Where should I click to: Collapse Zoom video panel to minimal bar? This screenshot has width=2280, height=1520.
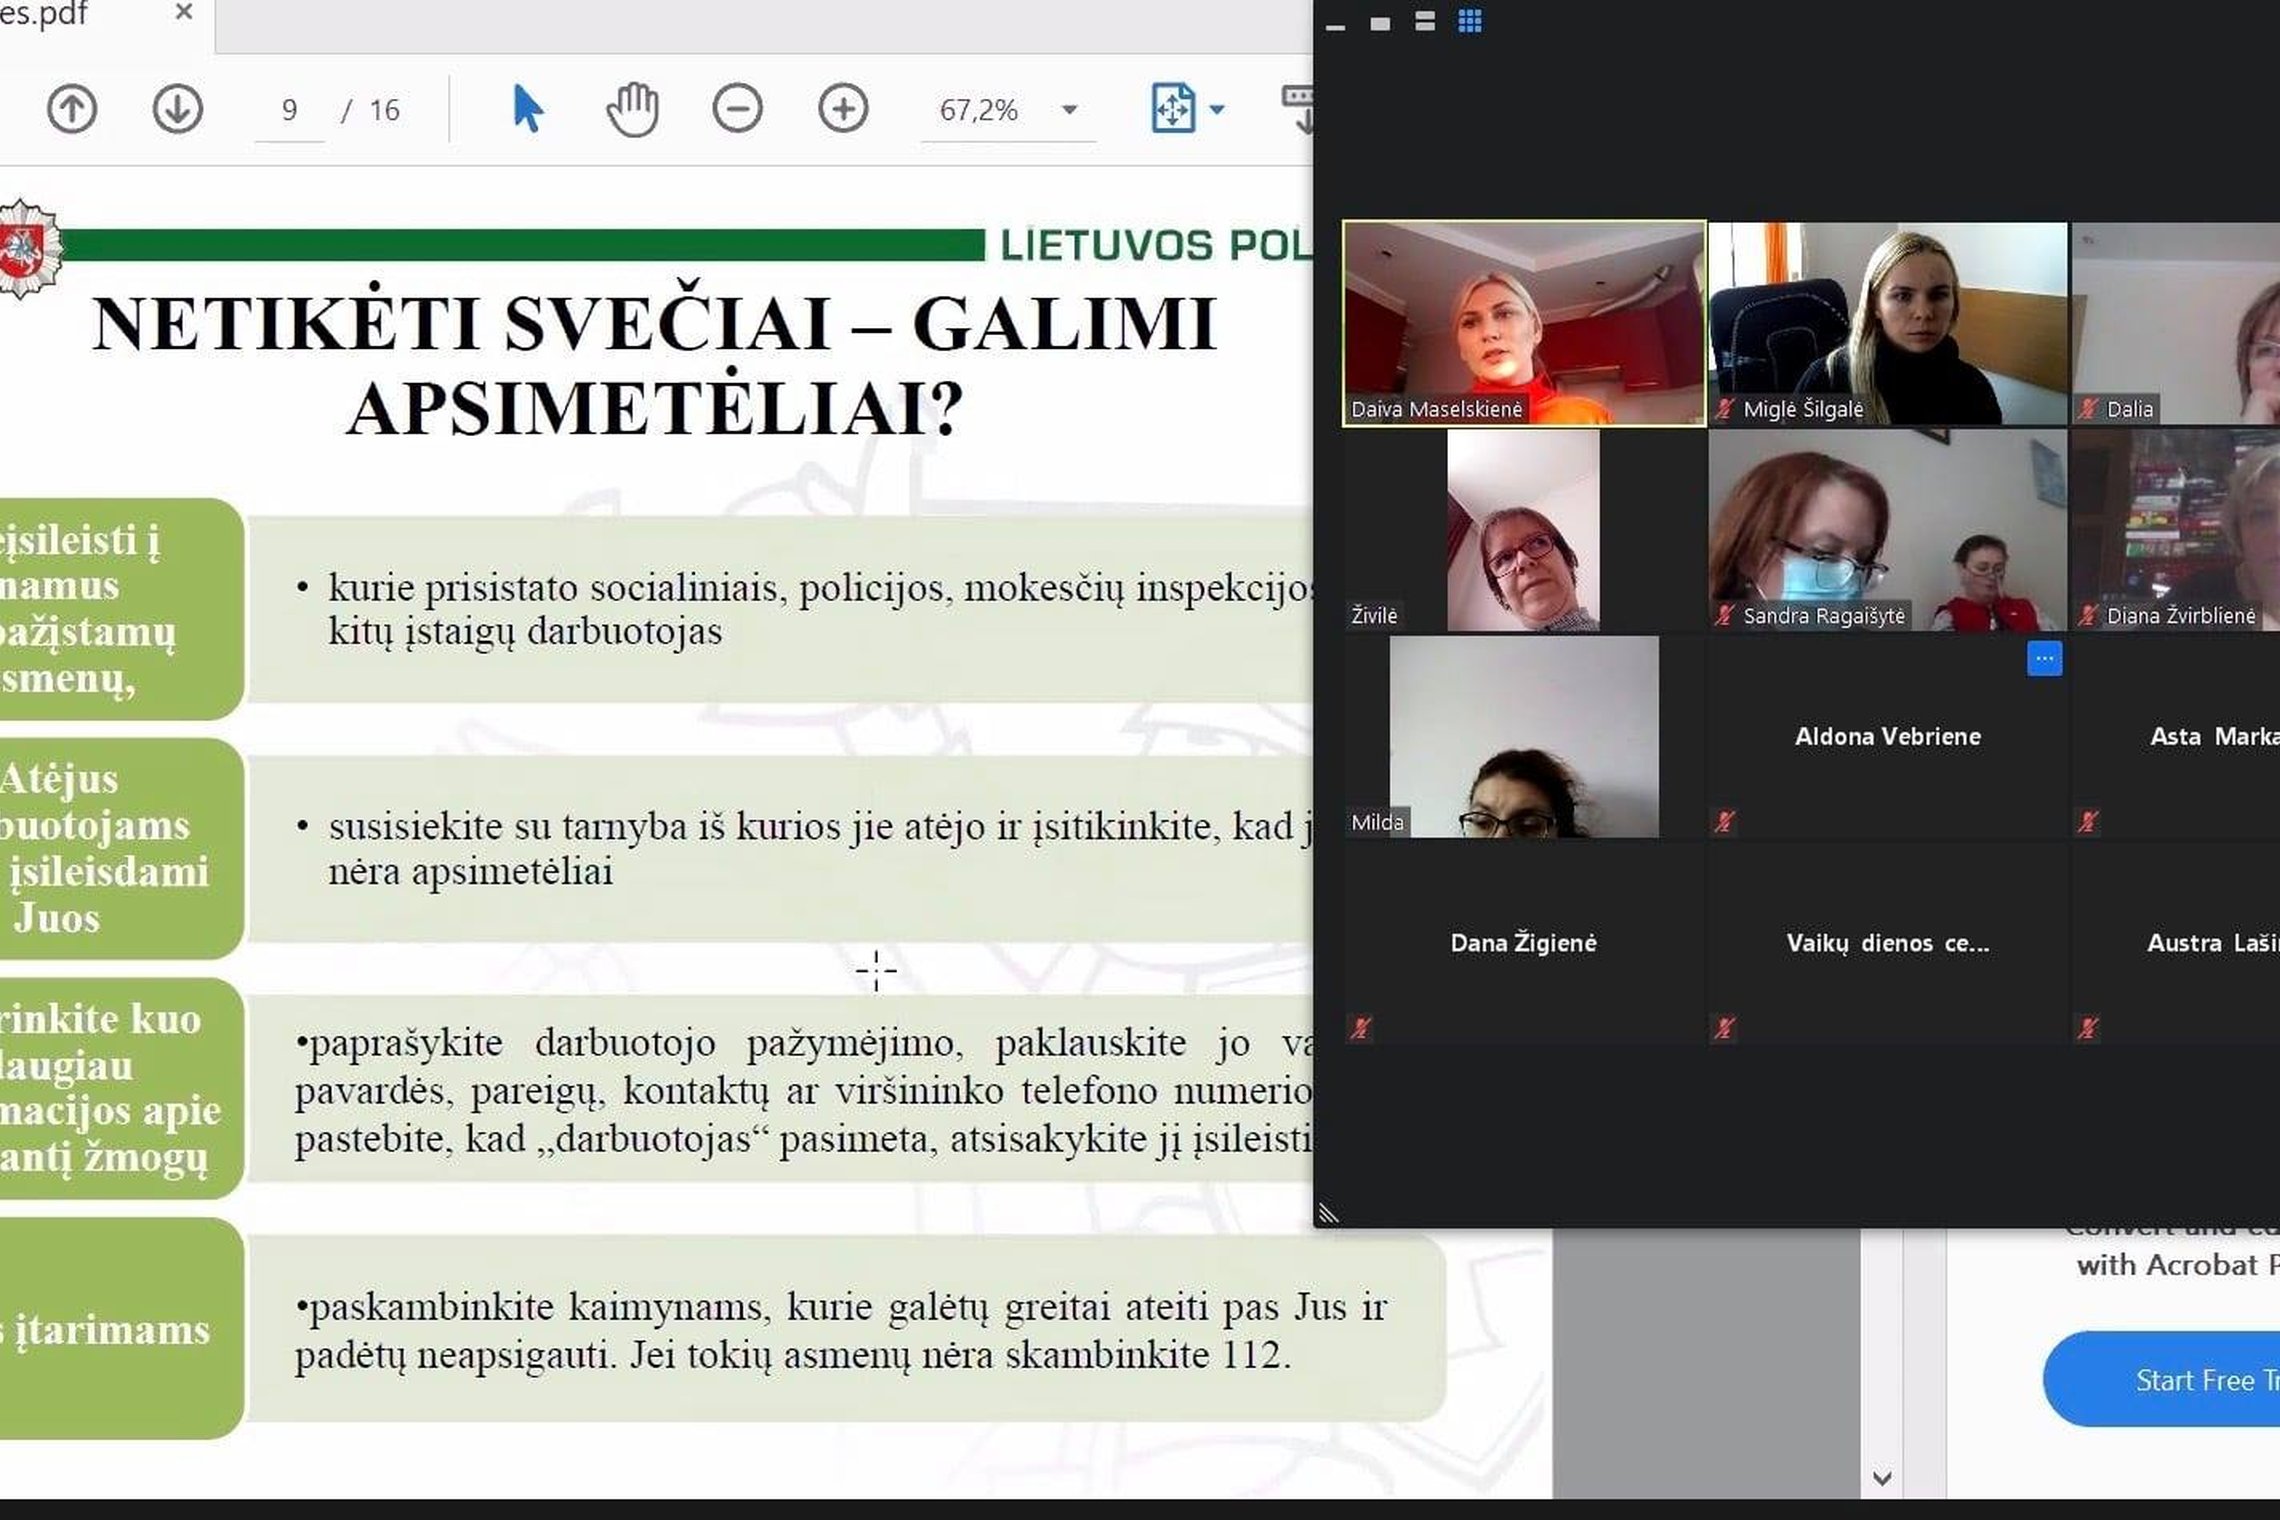tap(1335, 28)
